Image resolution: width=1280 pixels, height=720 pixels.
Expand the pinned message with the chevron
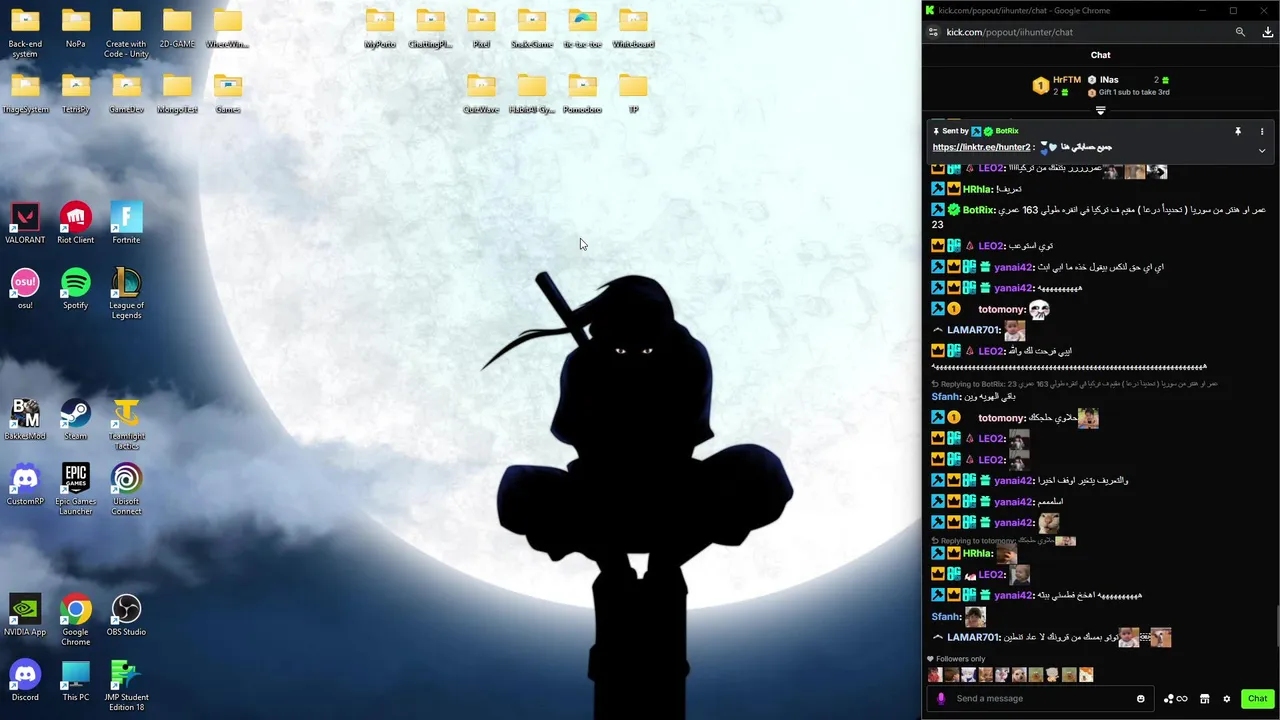pyautogui.click(x=1262, y=151)
